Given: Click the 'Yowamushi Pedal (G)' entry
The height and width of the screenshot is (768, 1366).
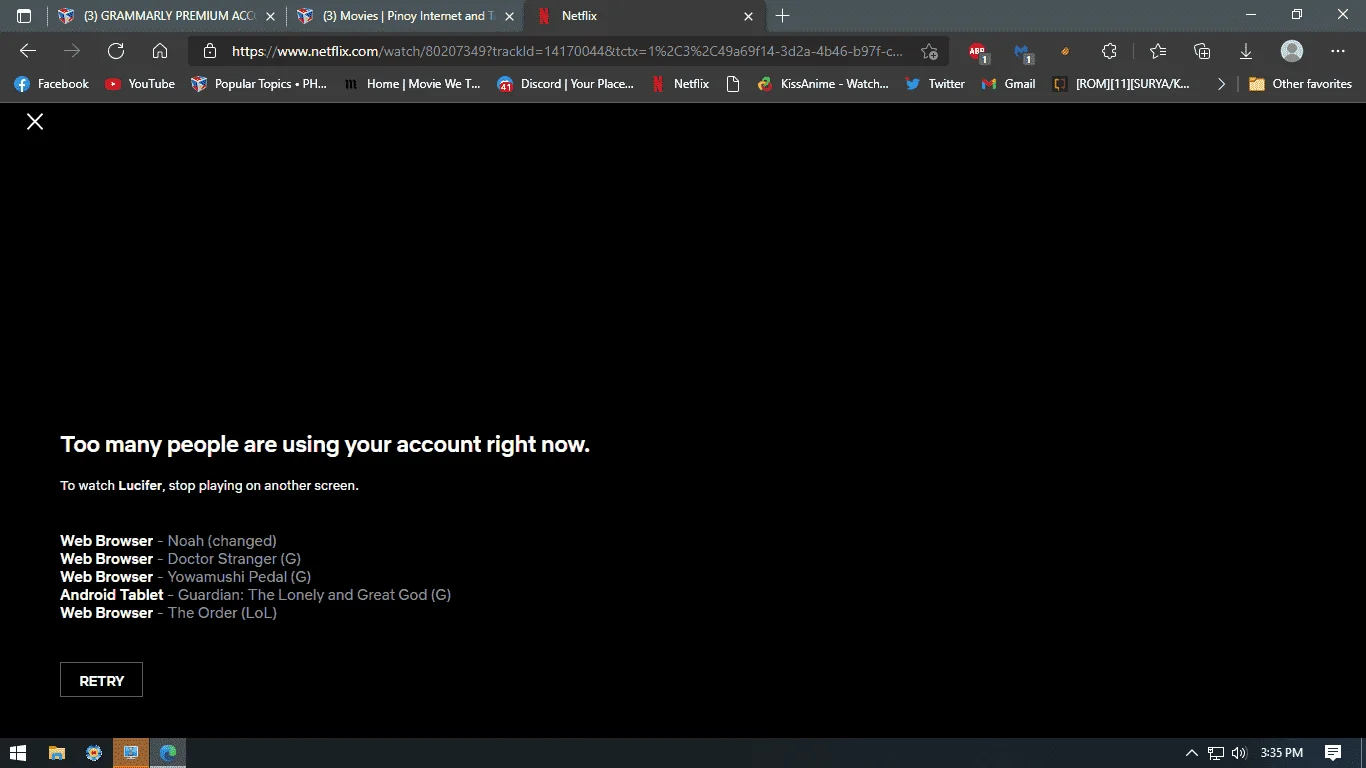Looking at the screenshot, I should tap(239, 577).
